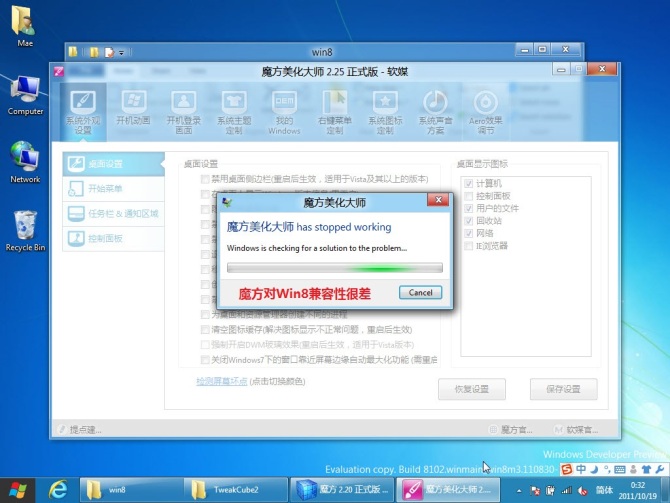Open win8 Explorer quick access toolbar dropdown
670x503 pixels.
121,53
